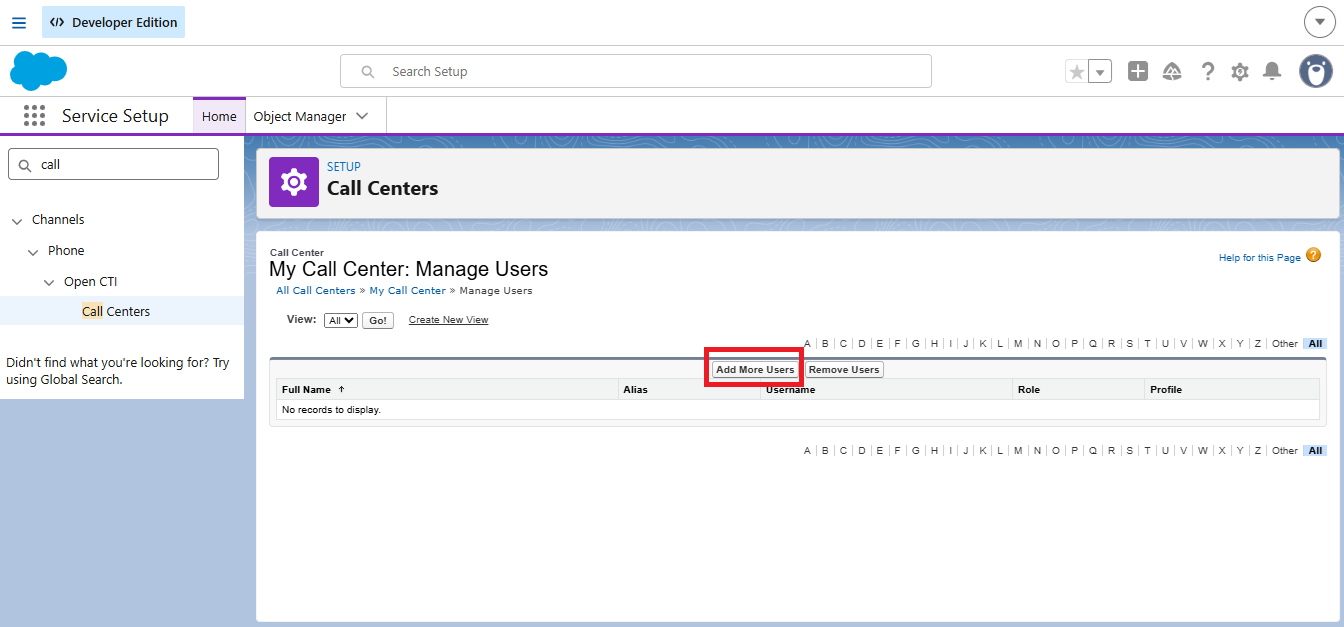Open the View dropdown set to All
1344x627 pixels.
pyautogui.click(x=341, y=320)
